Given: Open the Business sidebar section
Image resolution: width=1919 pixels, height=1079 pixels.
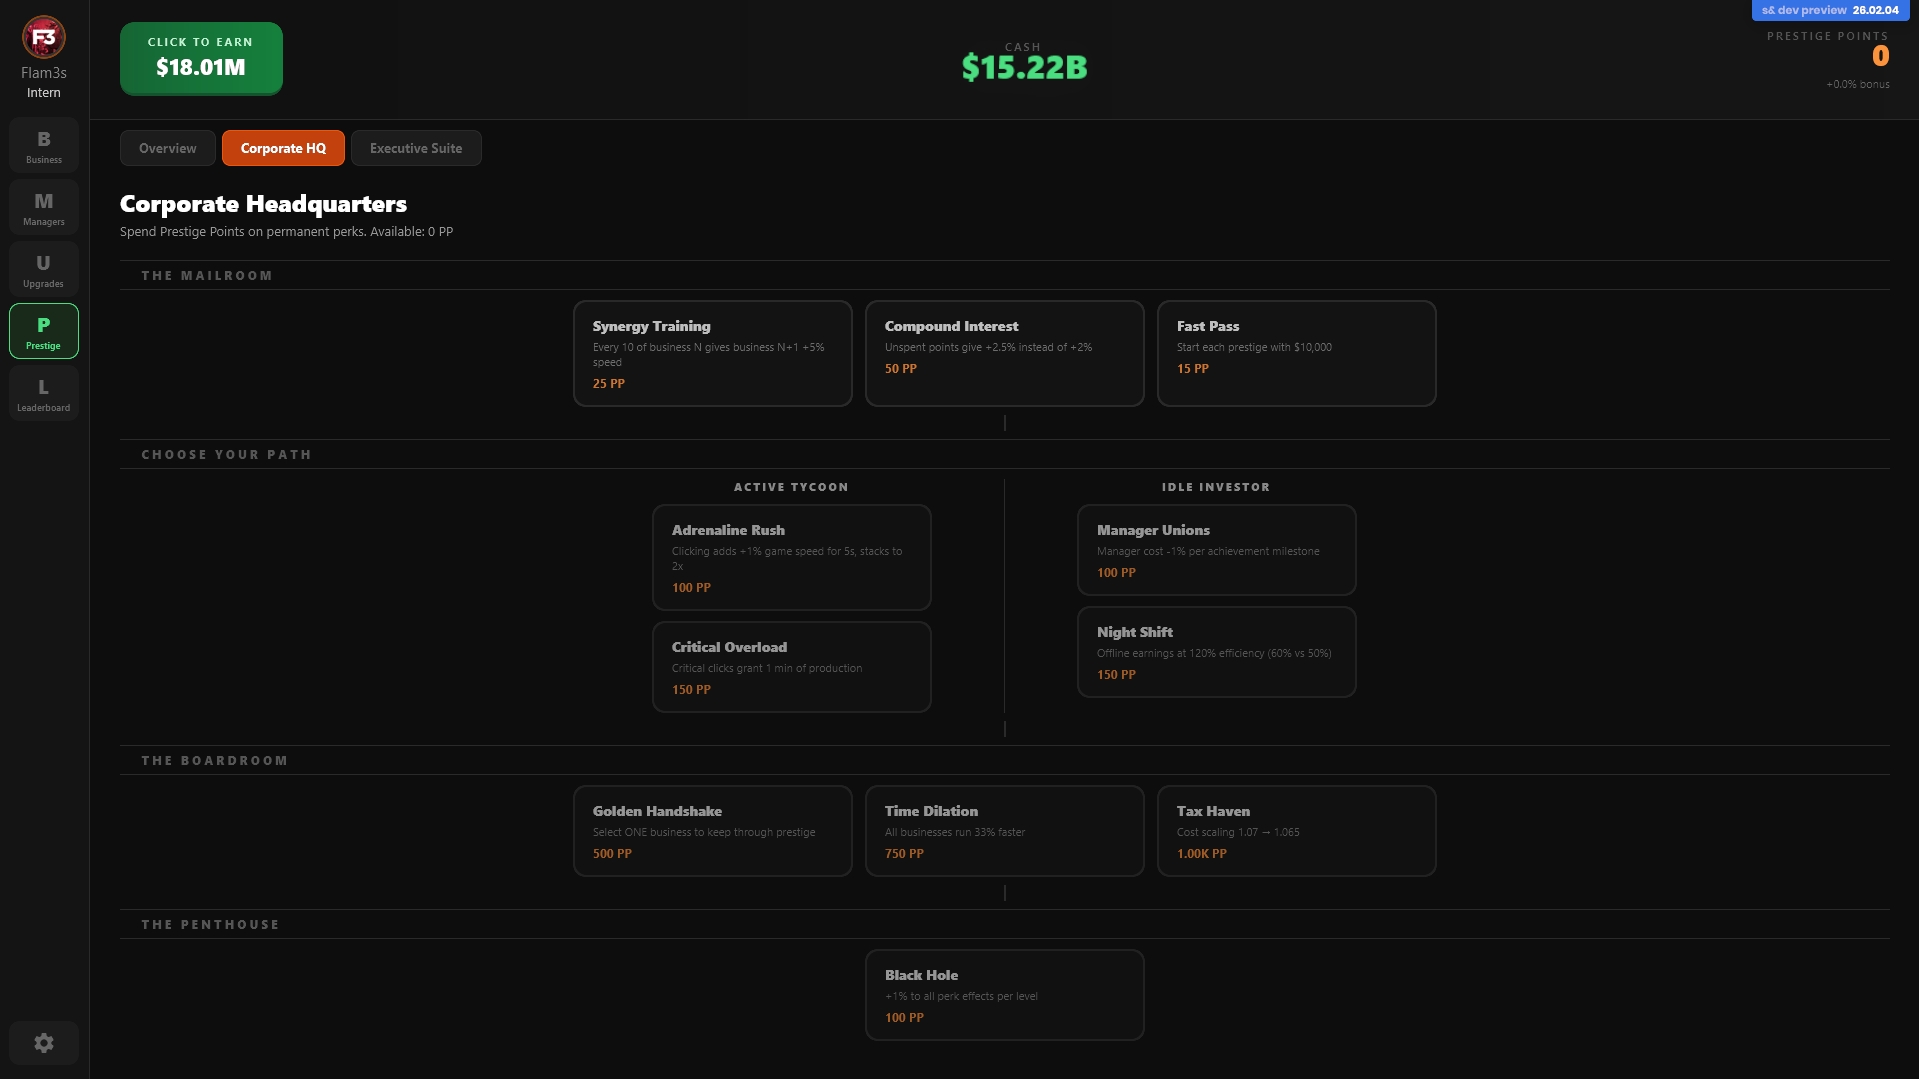Looking at the screenshot, I should tap(43, 146).
